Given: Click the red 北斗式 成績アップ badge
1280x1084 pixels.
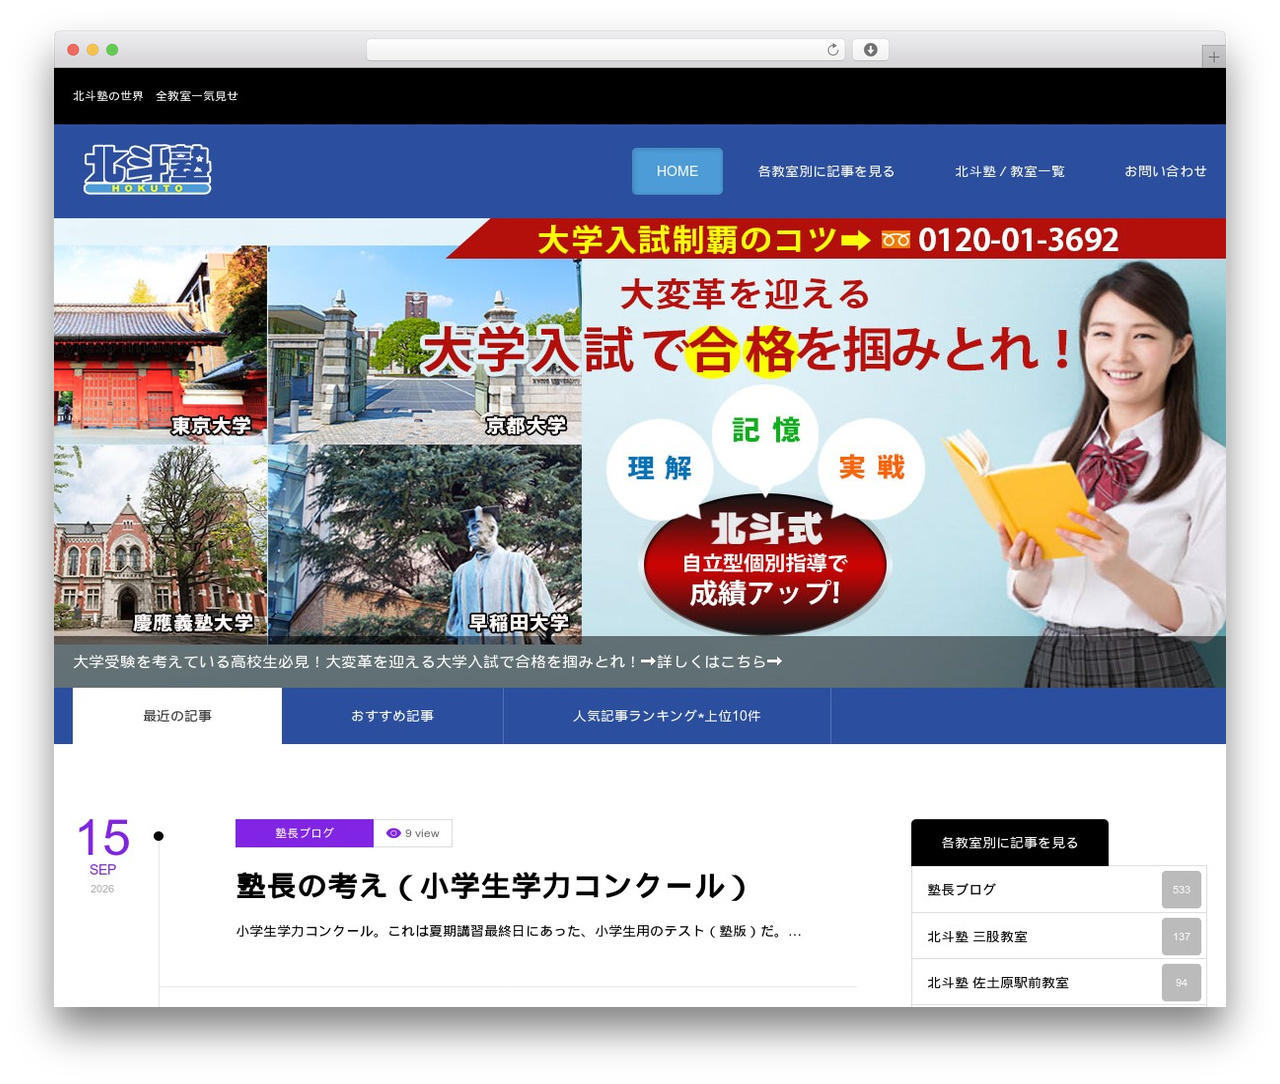Looking at the screenshot, I should pyautogui.click(x=765, y=563).
